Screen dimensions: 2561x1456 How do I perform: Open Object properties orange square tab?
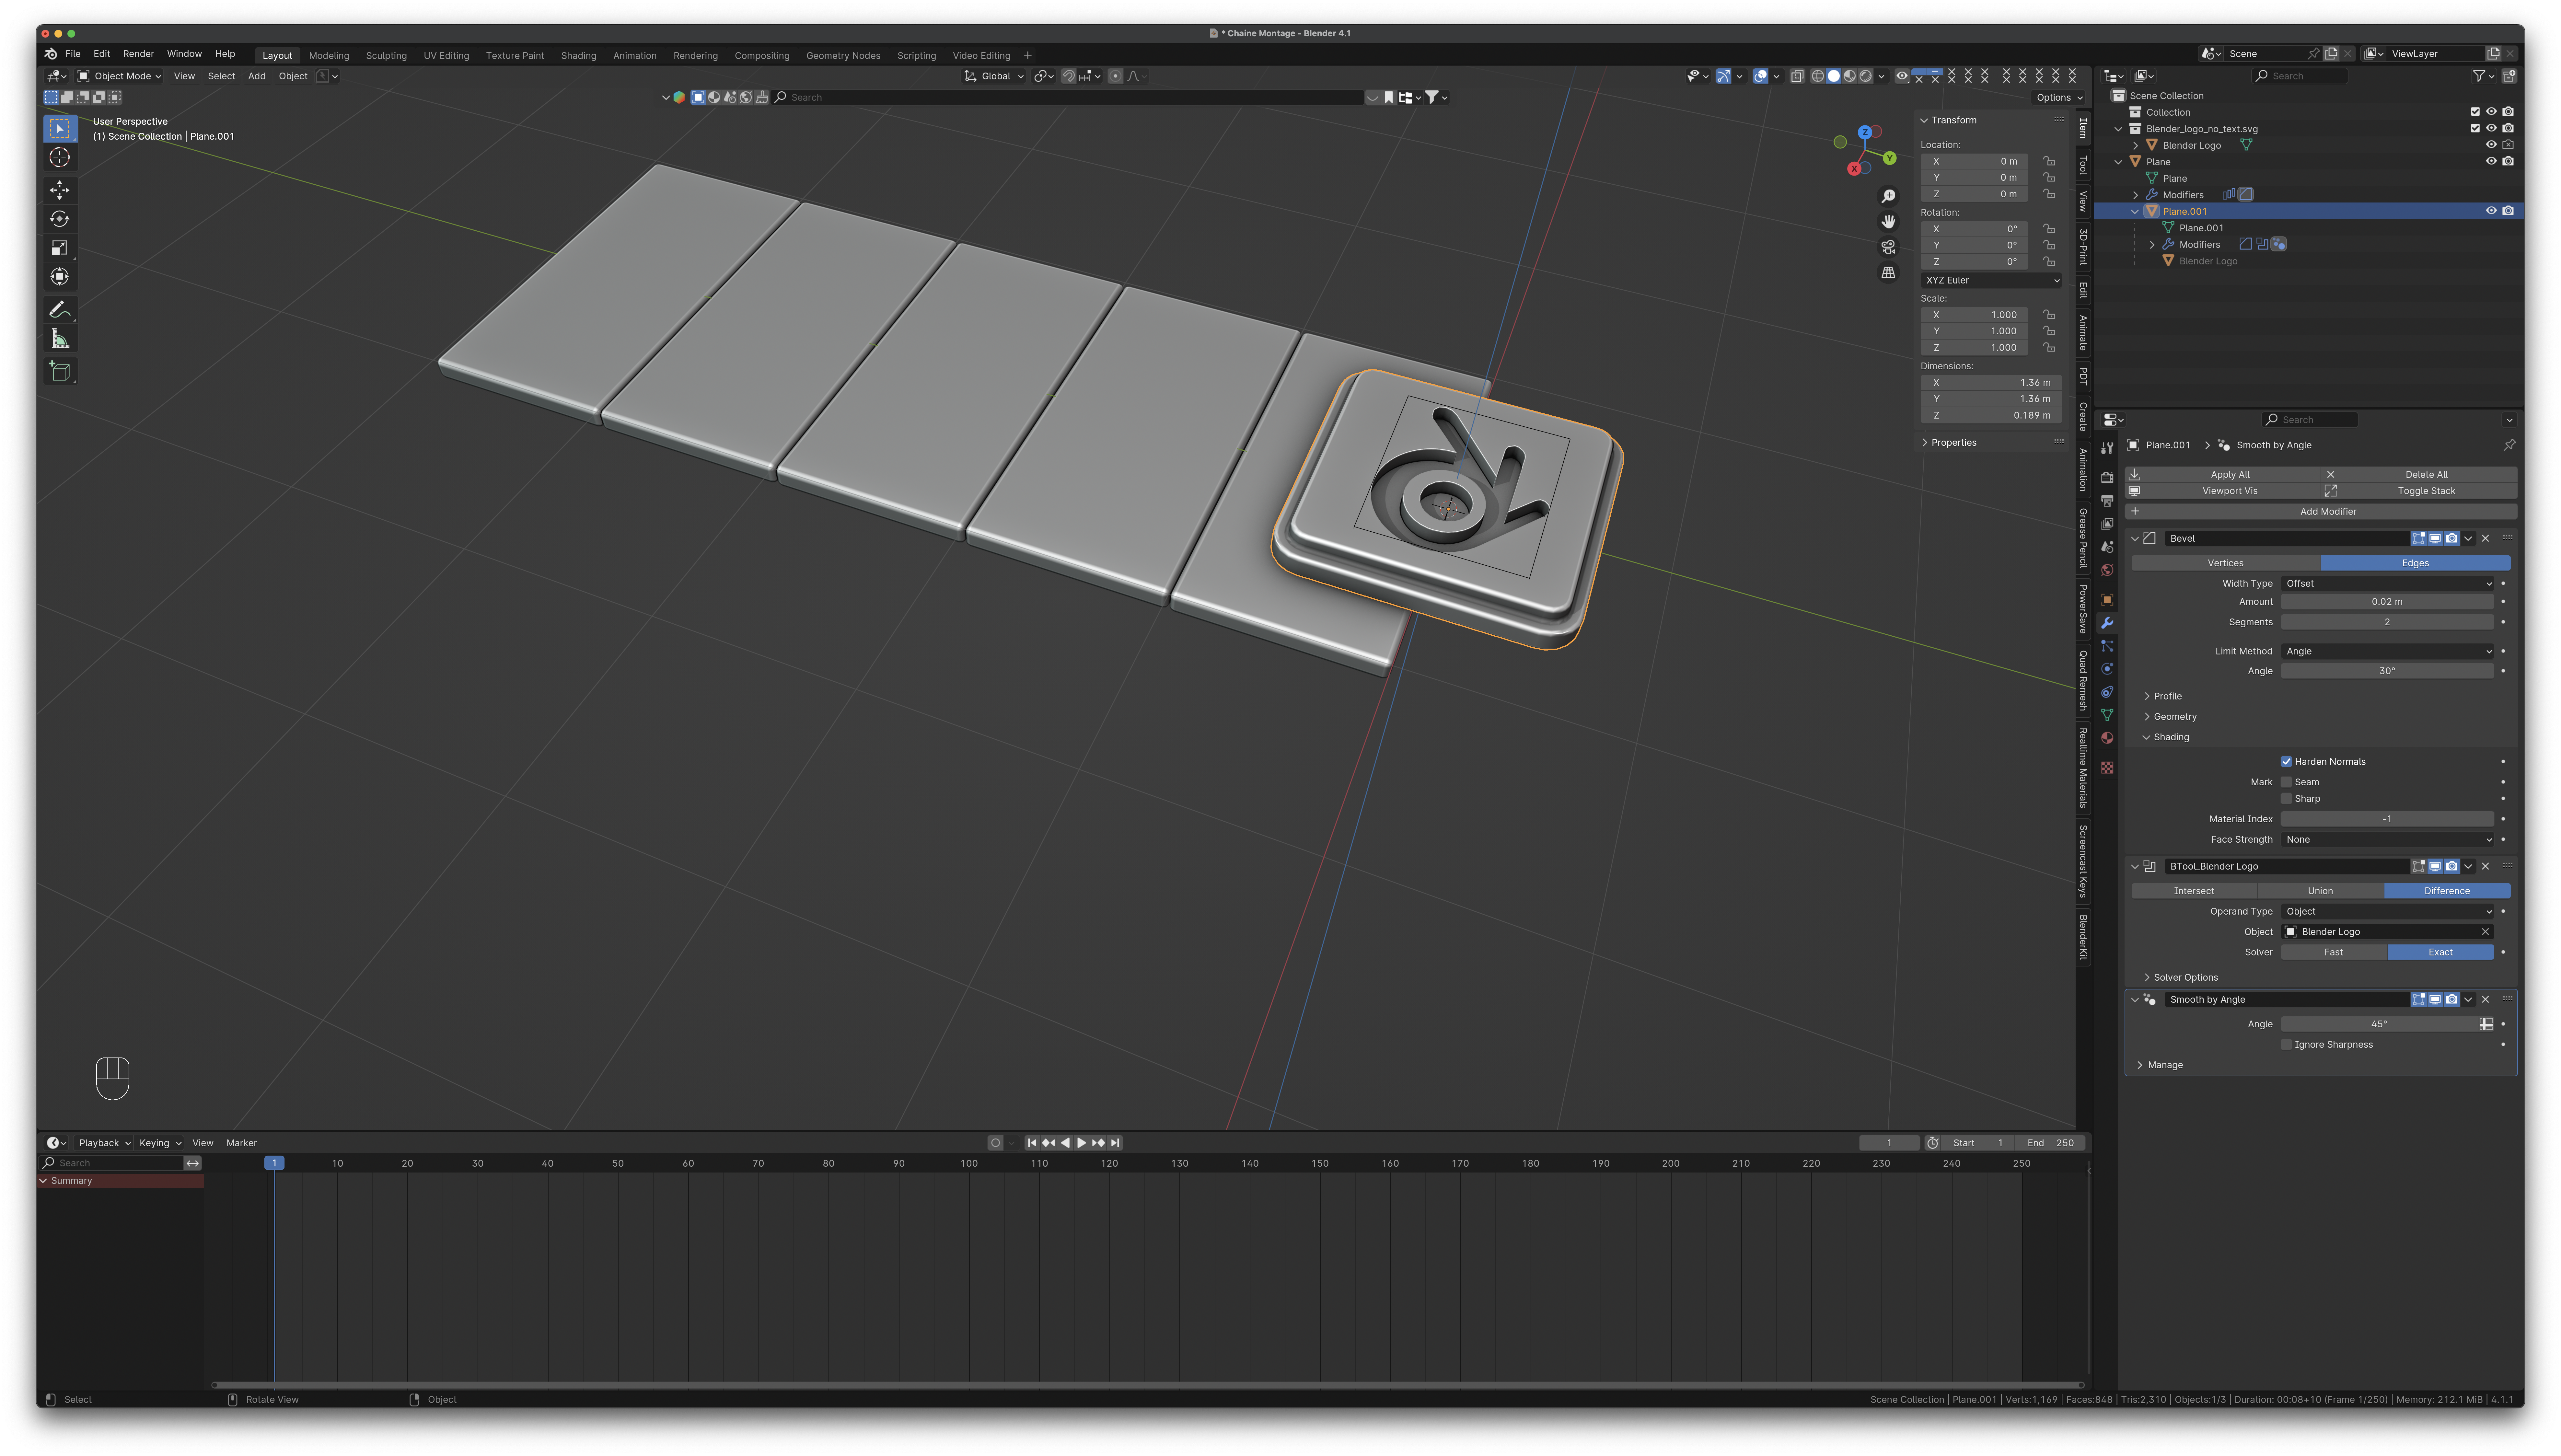coord(2107,600)
